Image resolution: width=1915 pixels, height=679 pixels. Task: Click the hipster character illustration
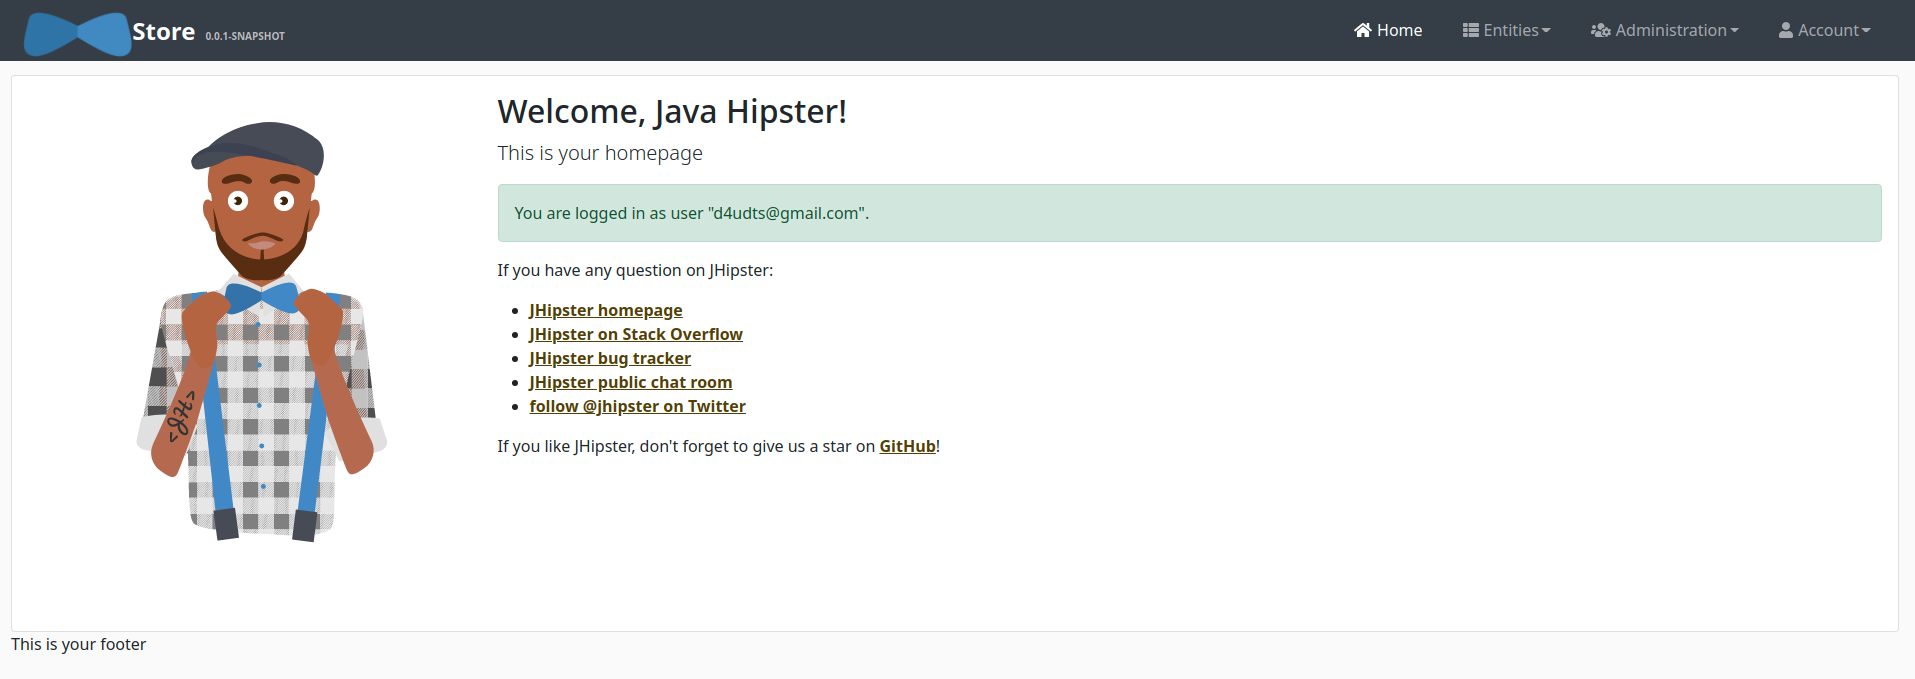click(x=261, y=332)
